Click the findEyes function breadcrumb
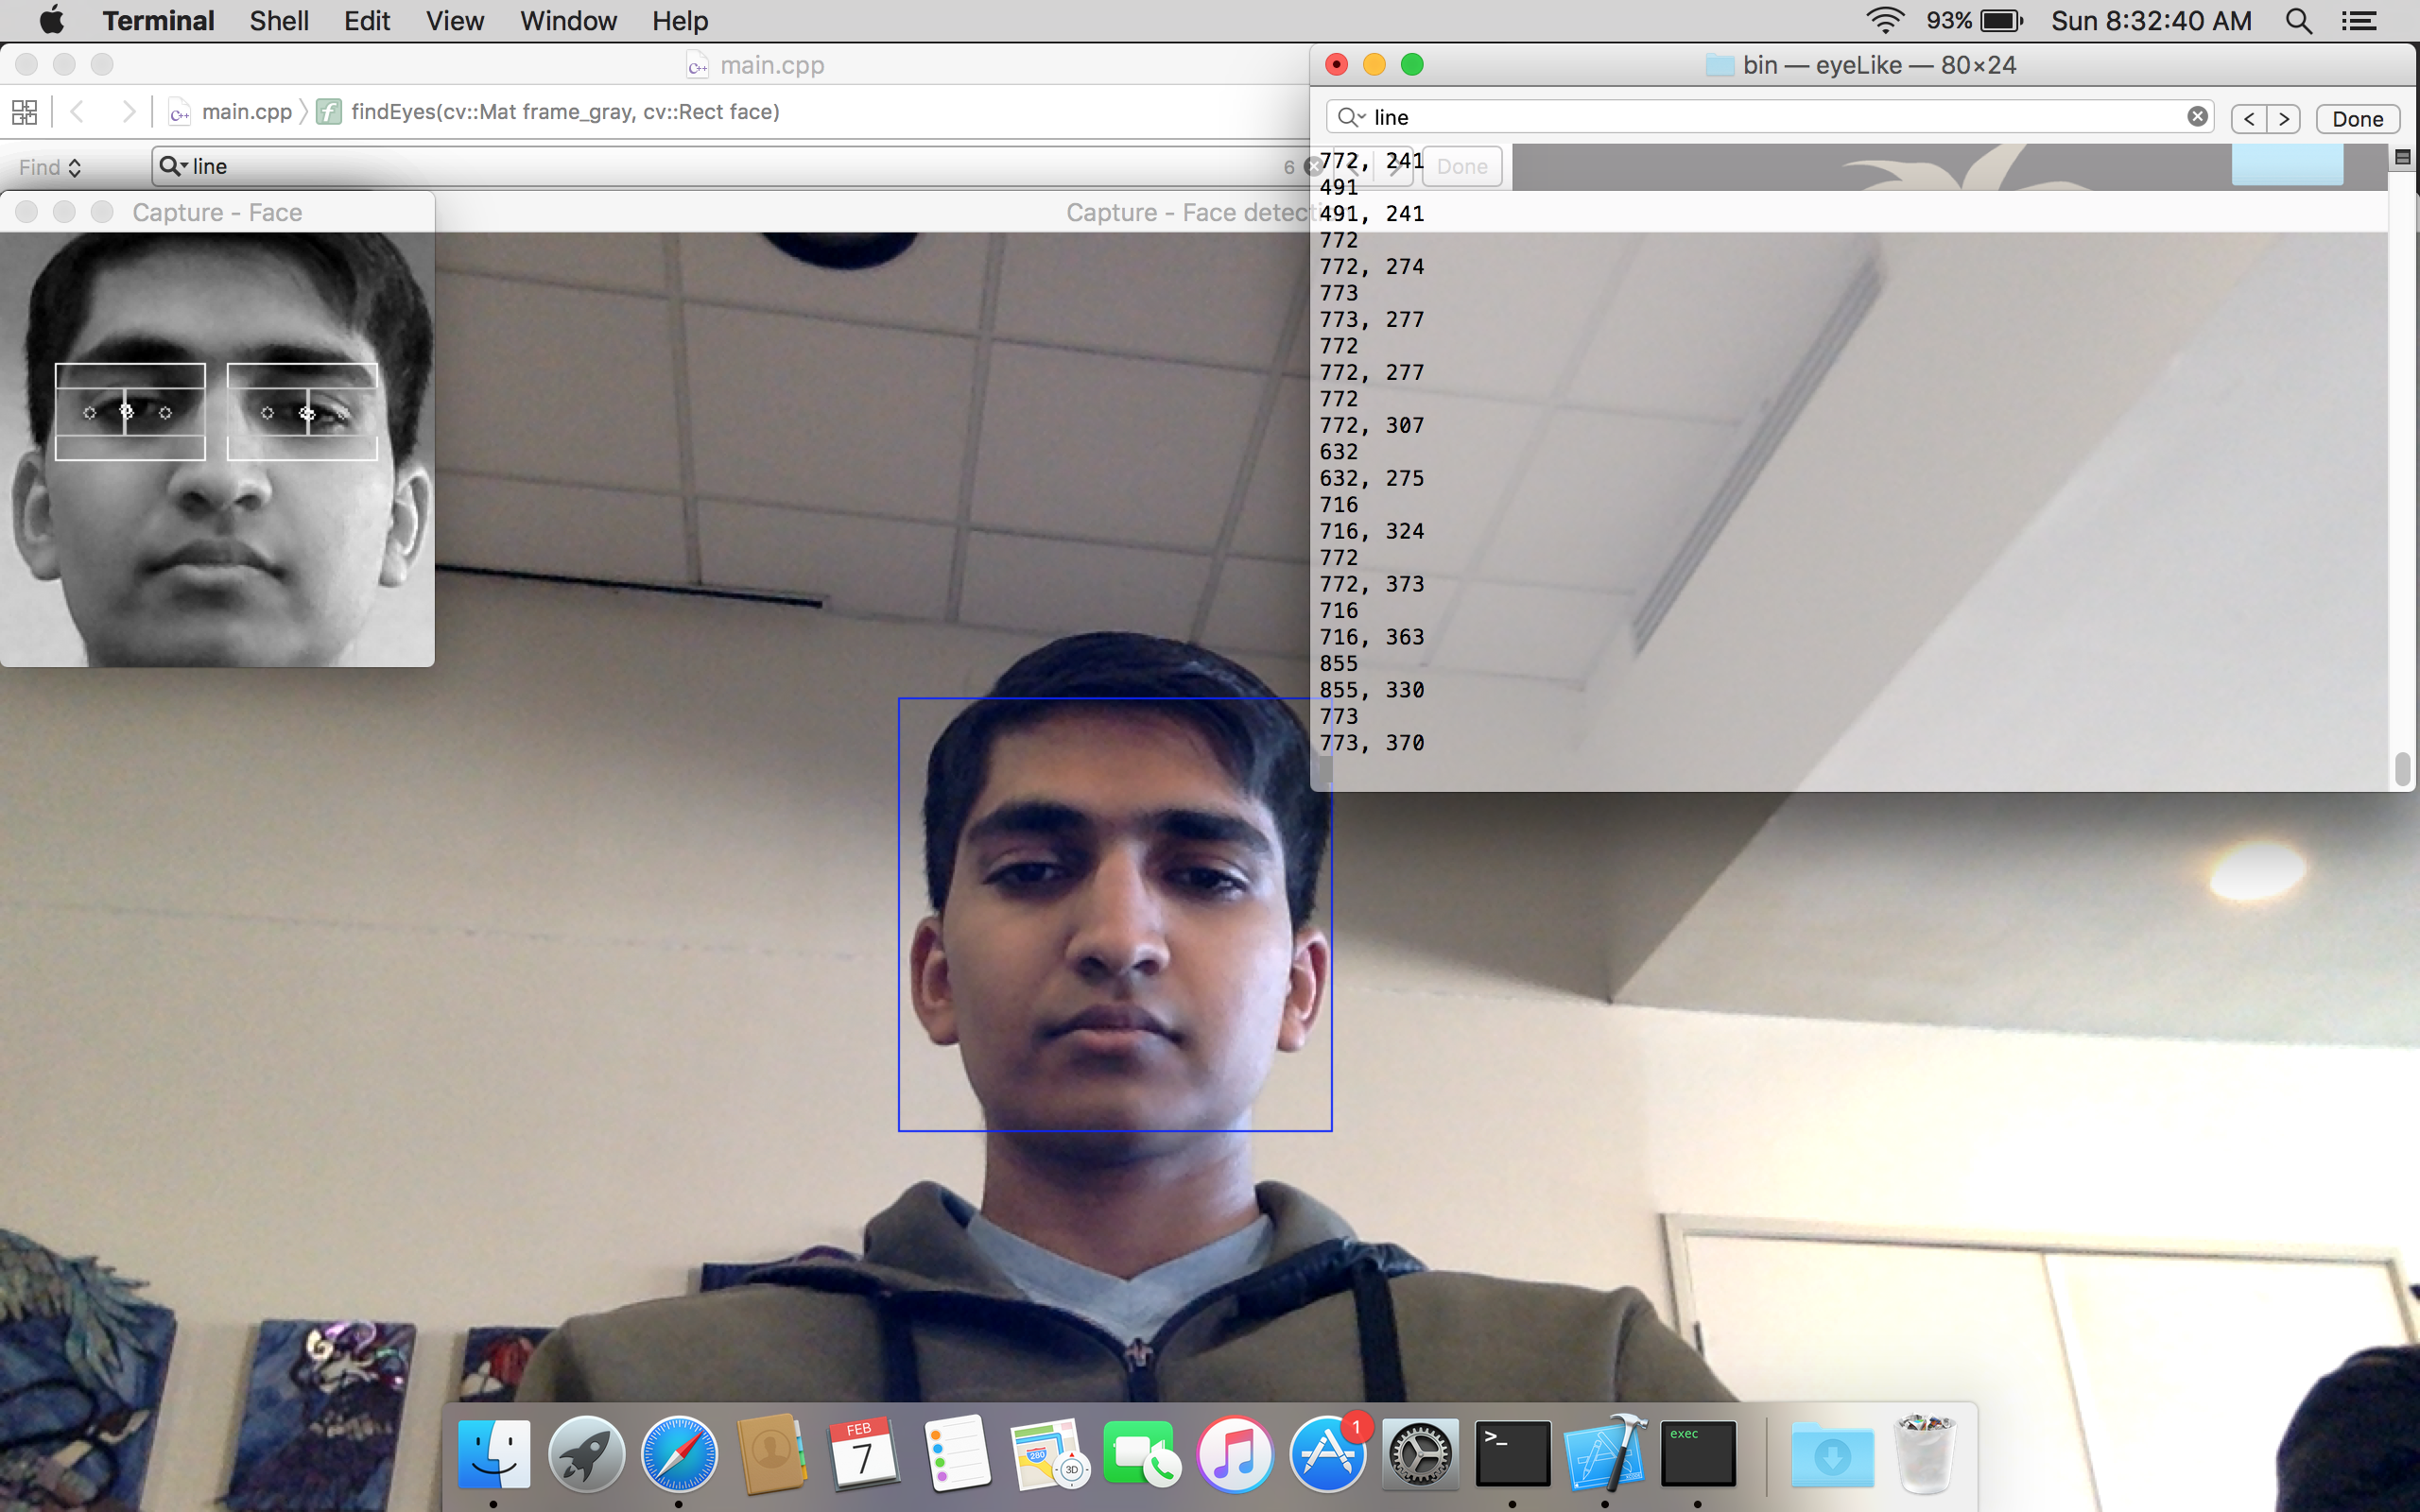Image resolution: width=2420 pixels, height=1512 pixels. (x=564, y=112)
